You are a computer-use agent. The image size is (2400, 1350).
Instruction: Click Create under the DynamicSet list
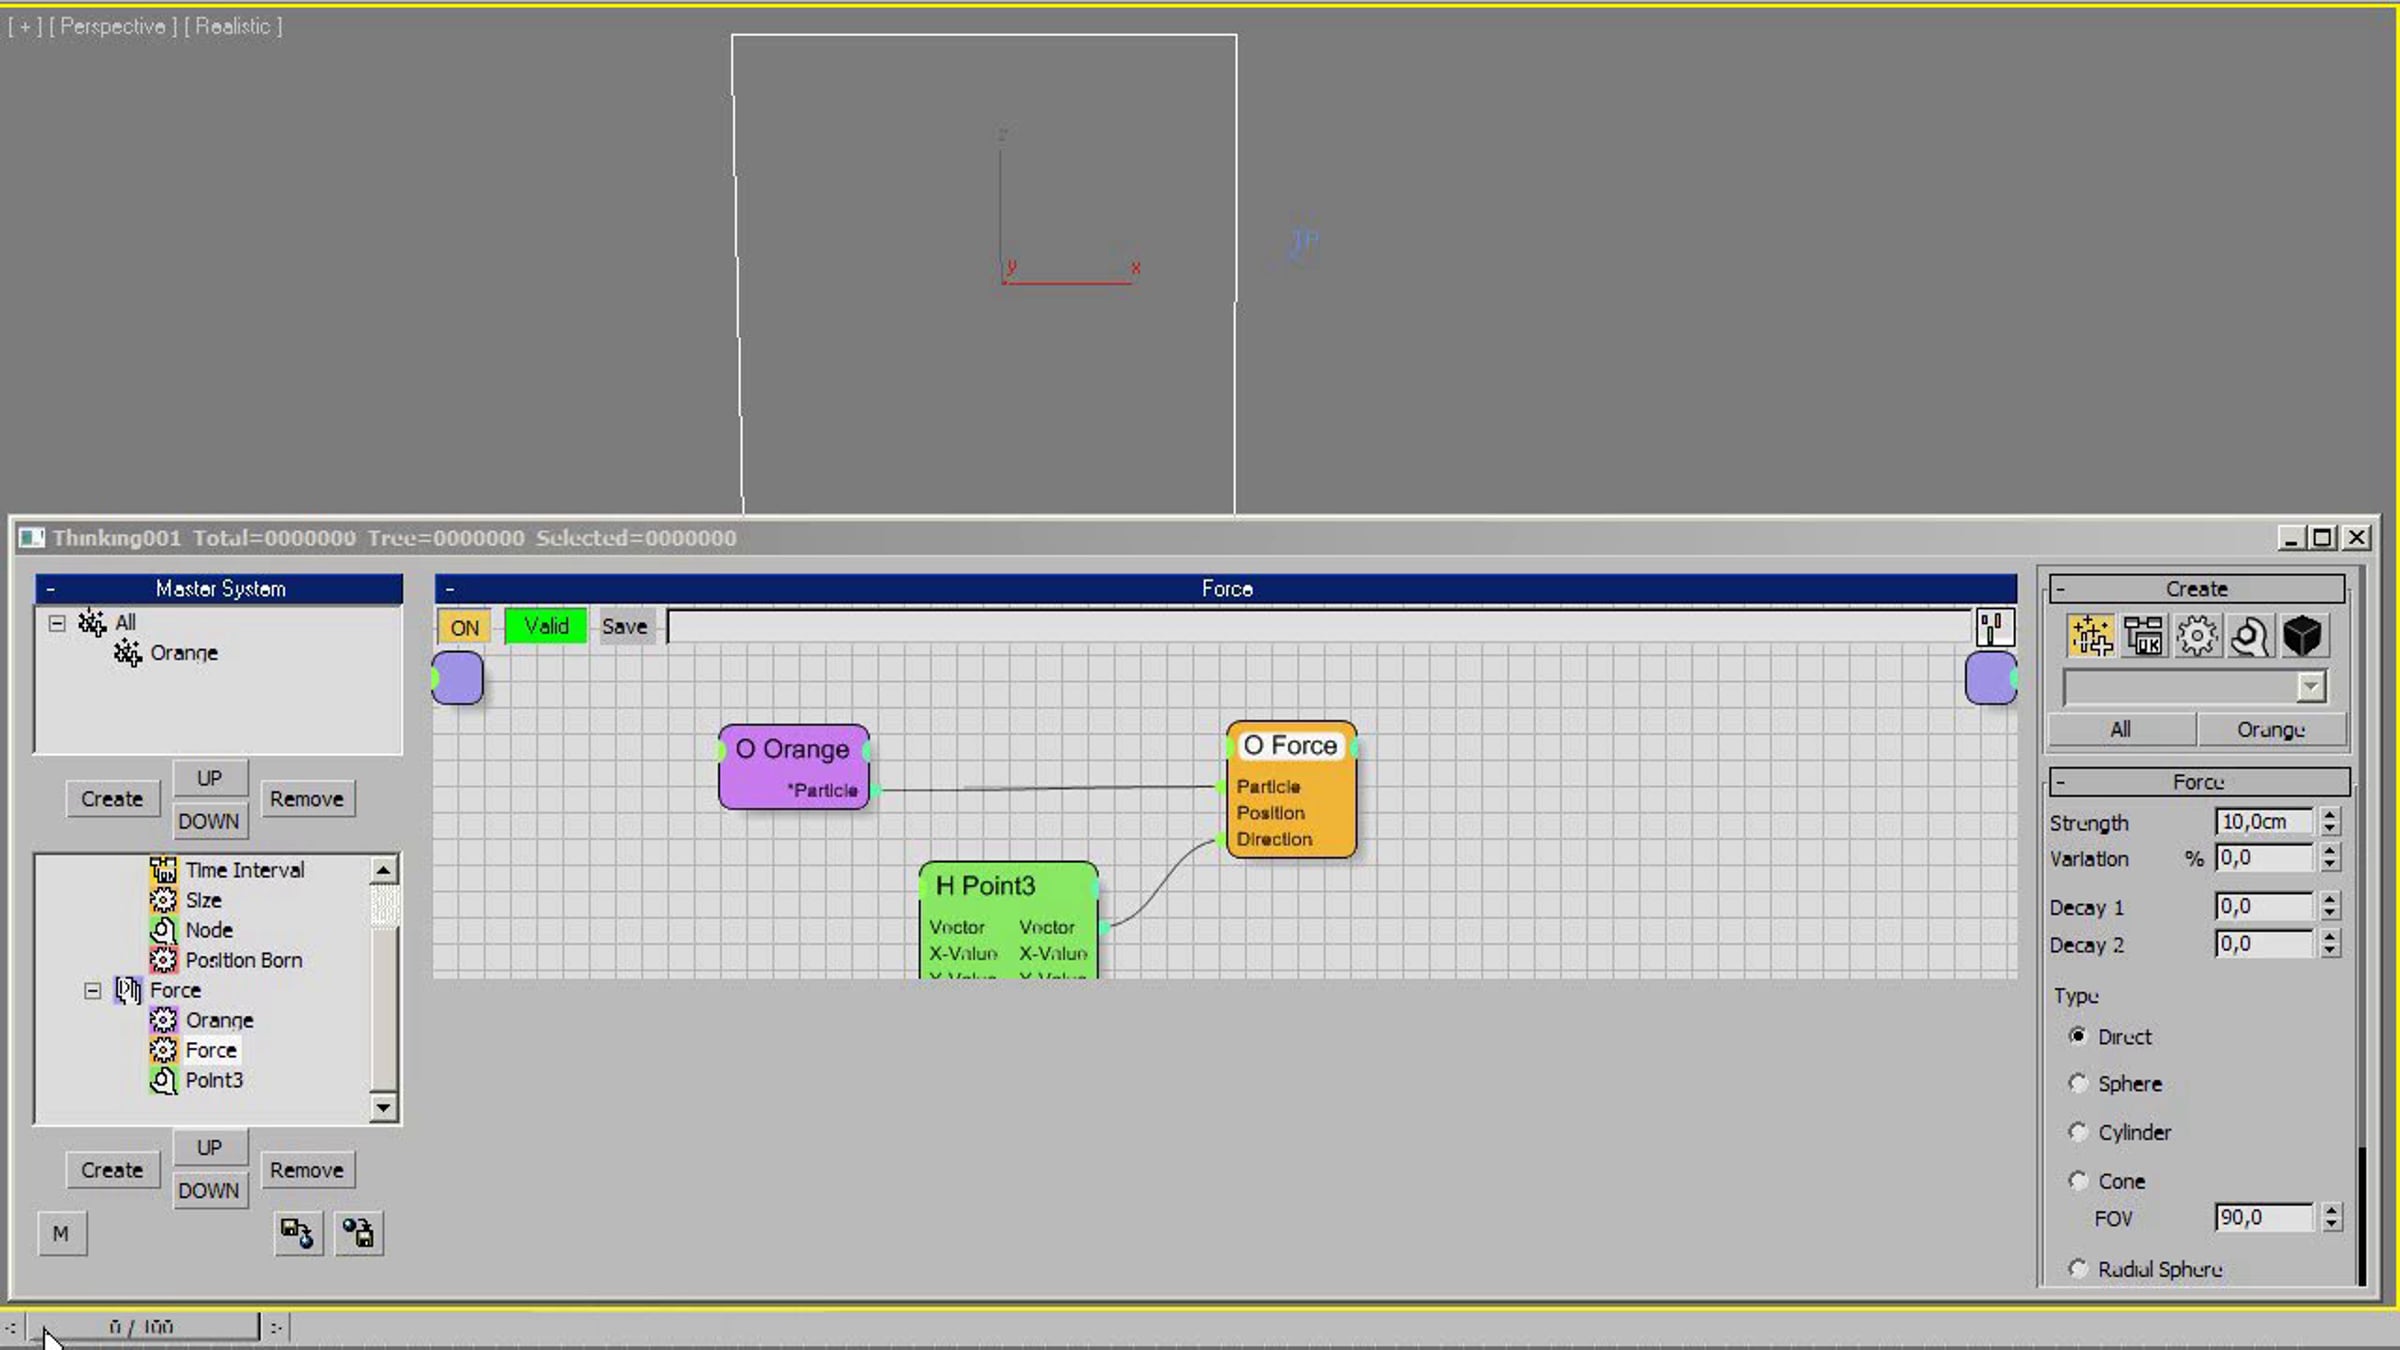(x=112, y=1170)
